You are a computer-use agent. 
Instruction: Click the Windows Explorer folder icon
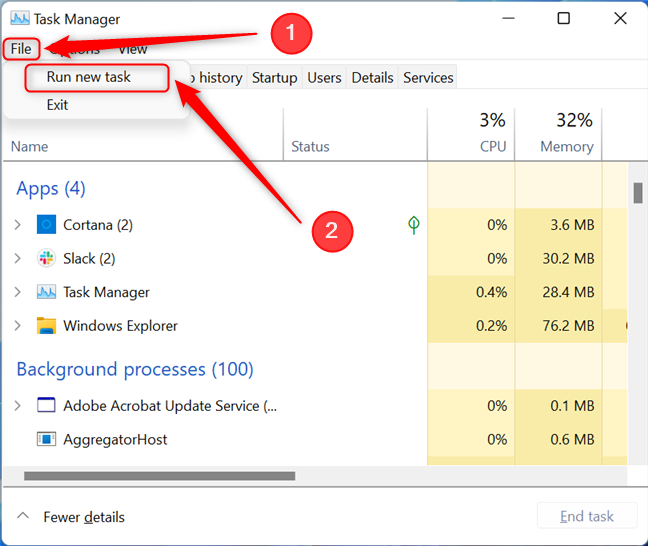pyautogui.click(x=46, y=325)
